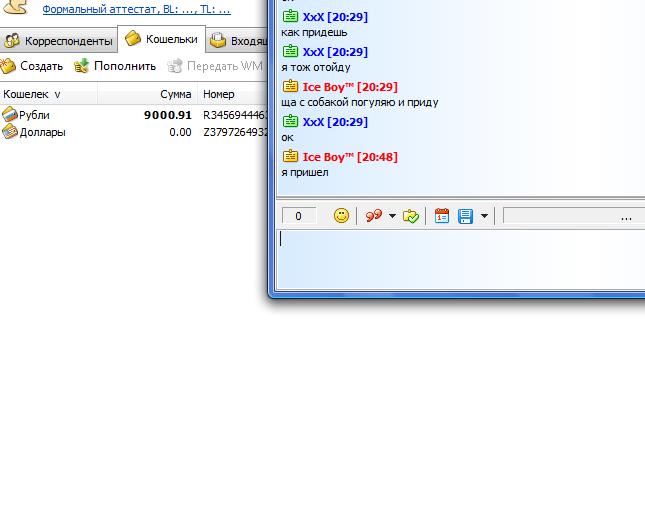The image size is (645, 512).
Task: Select the Кошельки tab
Action: (x=161, y=39)
